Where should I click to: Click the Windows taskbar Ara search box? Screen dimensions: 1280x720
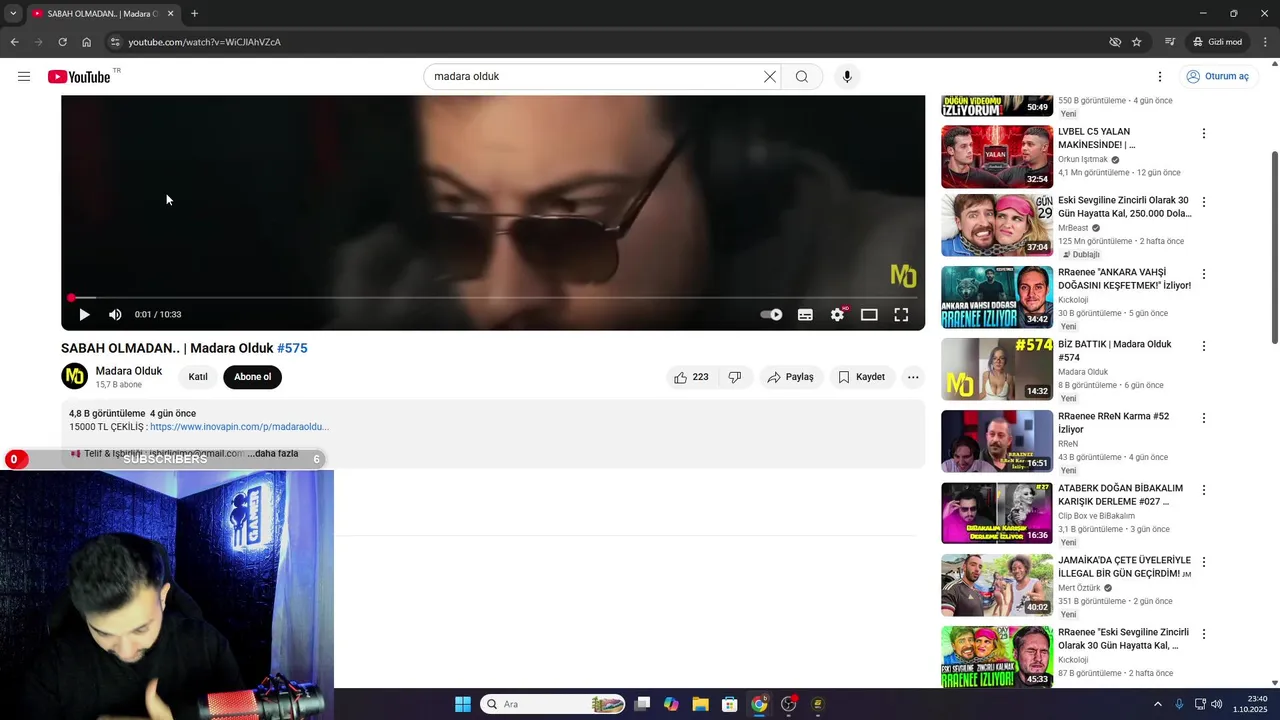[553, 704]
